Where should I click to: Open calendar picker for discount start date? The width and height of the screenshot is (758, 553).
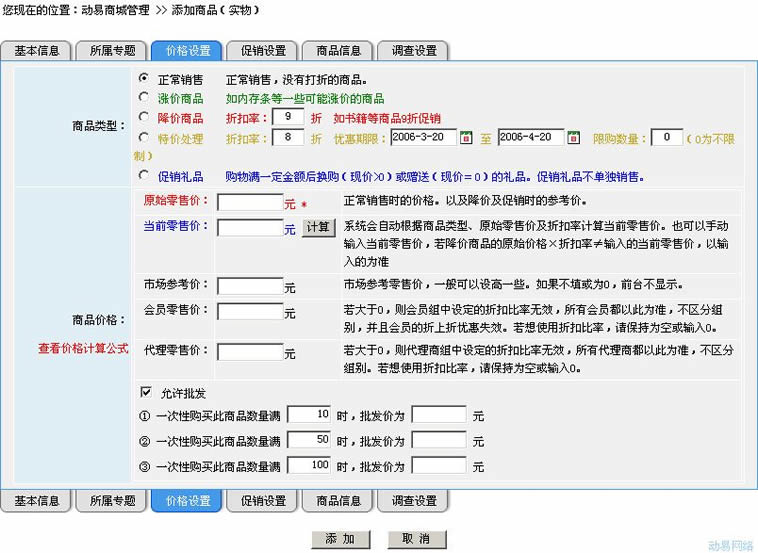point(466,138)
